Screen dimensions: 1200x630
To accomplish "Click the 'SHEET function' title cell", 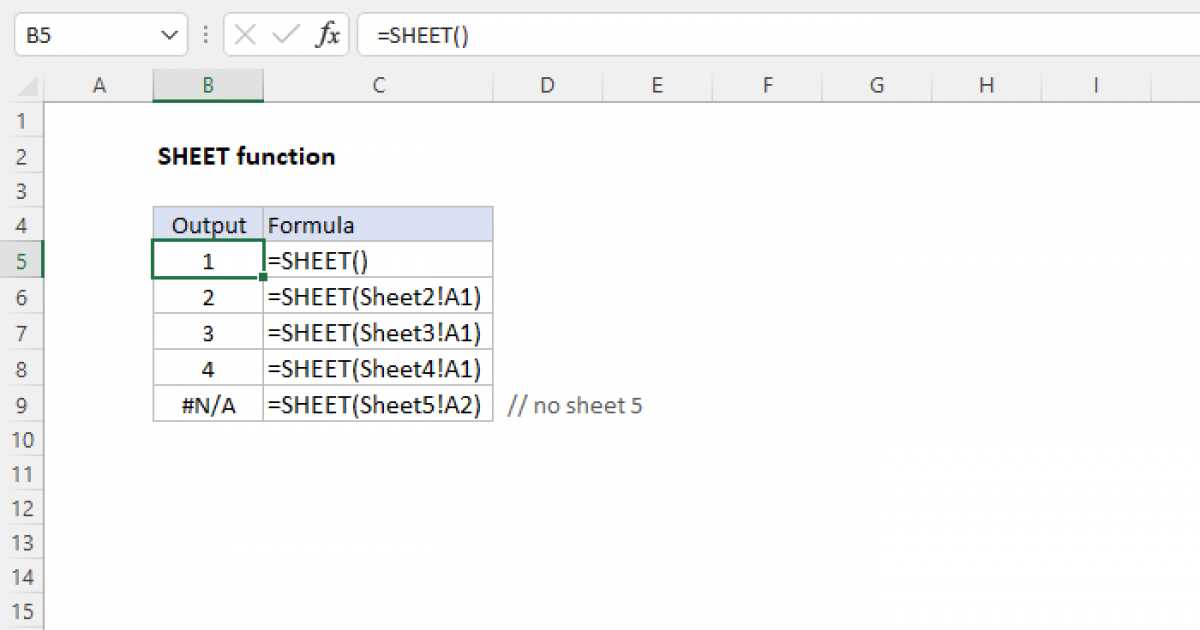I will point(246,156).
